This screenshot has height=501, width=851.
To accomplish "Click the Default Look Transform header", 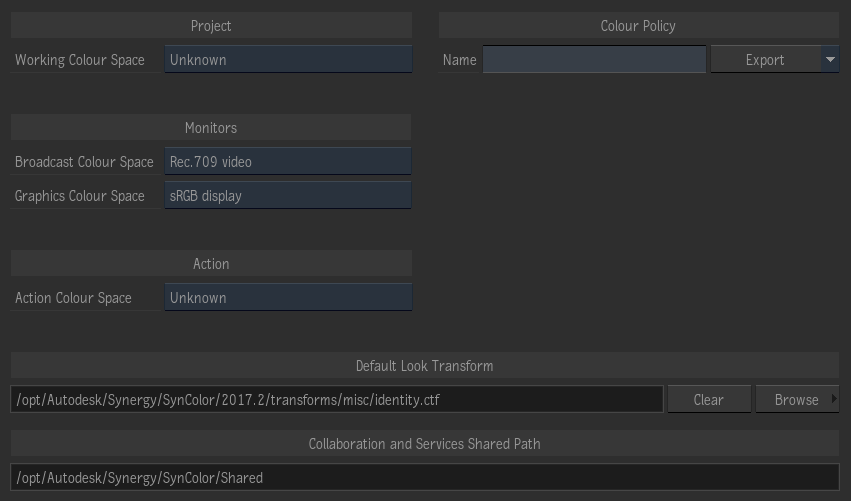I will [x=424, y=366].
